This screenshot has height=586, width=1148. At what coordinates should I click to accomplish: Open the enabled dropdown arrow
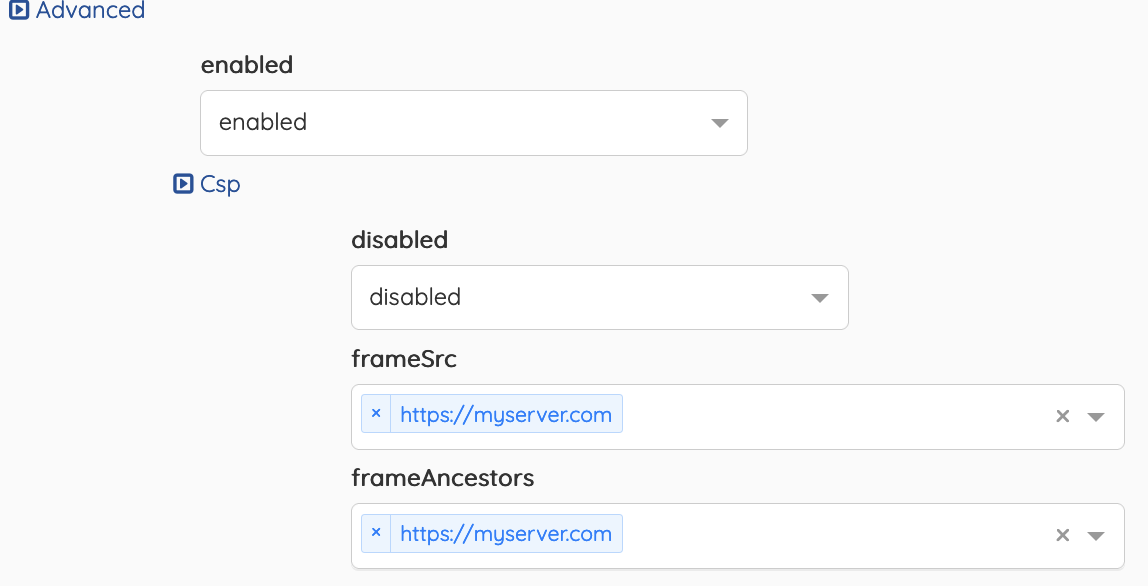[x=720, y=123]
